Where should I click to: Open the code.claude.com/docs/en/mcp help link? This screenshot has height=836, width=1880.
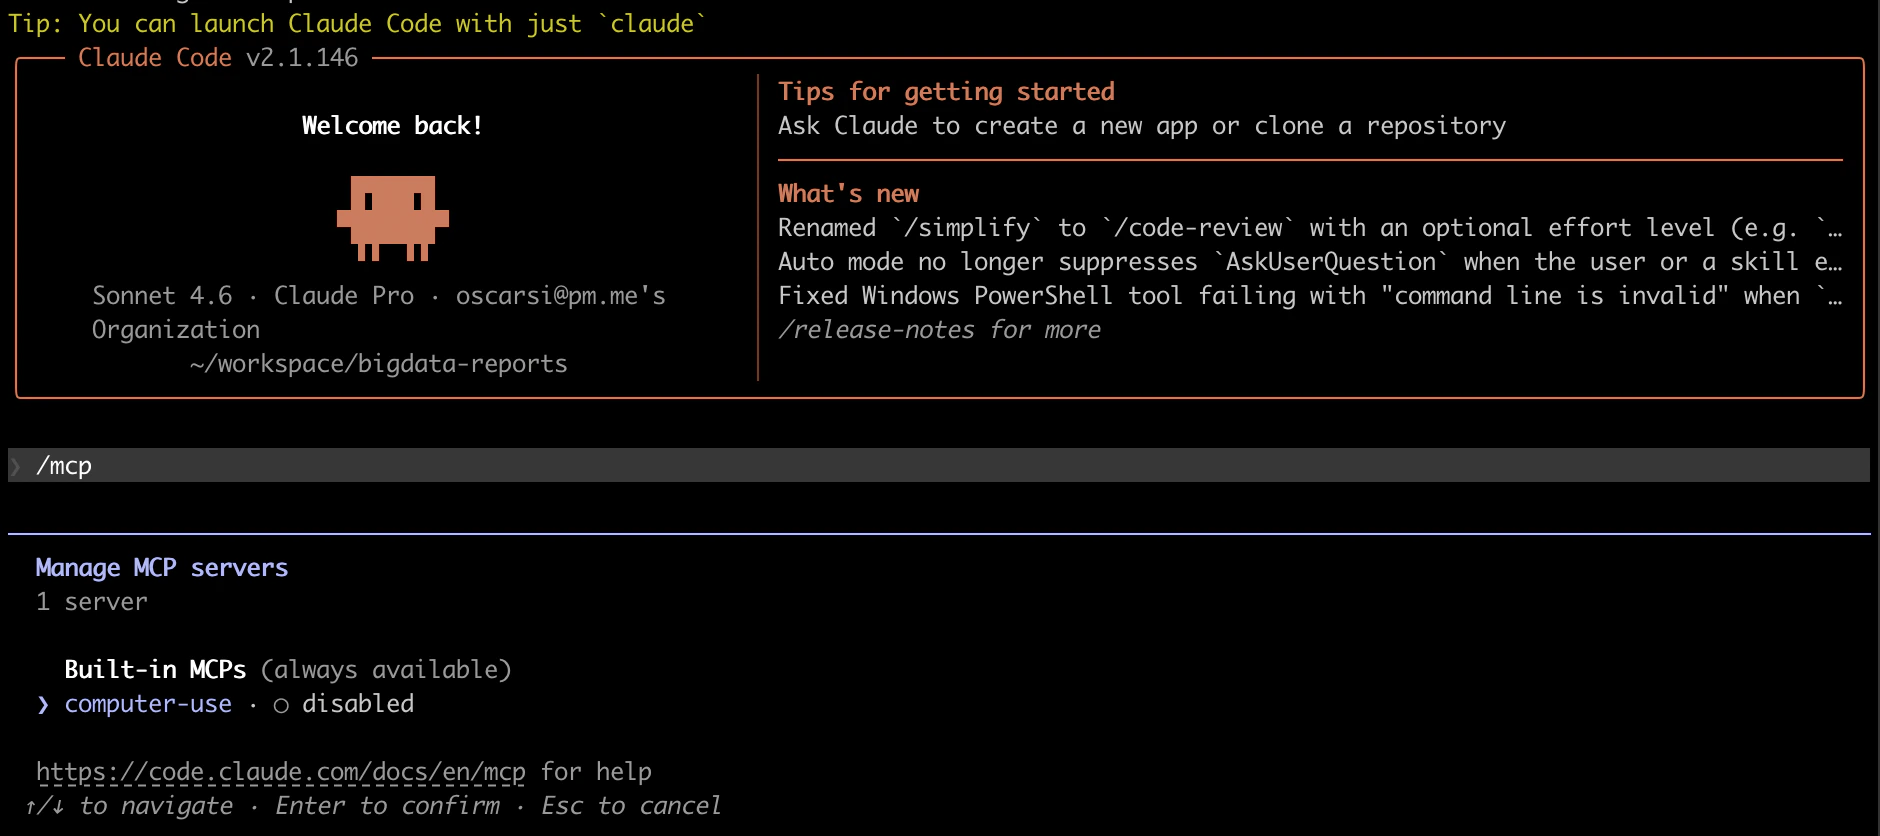[281, 772]
